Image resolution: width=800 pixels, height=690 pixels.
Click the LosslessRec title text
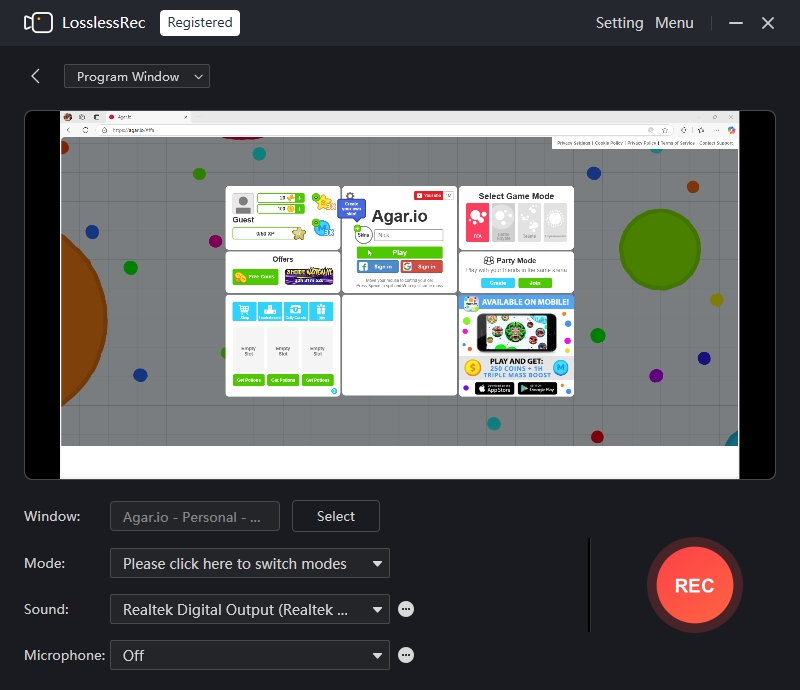tap(104, 23)
